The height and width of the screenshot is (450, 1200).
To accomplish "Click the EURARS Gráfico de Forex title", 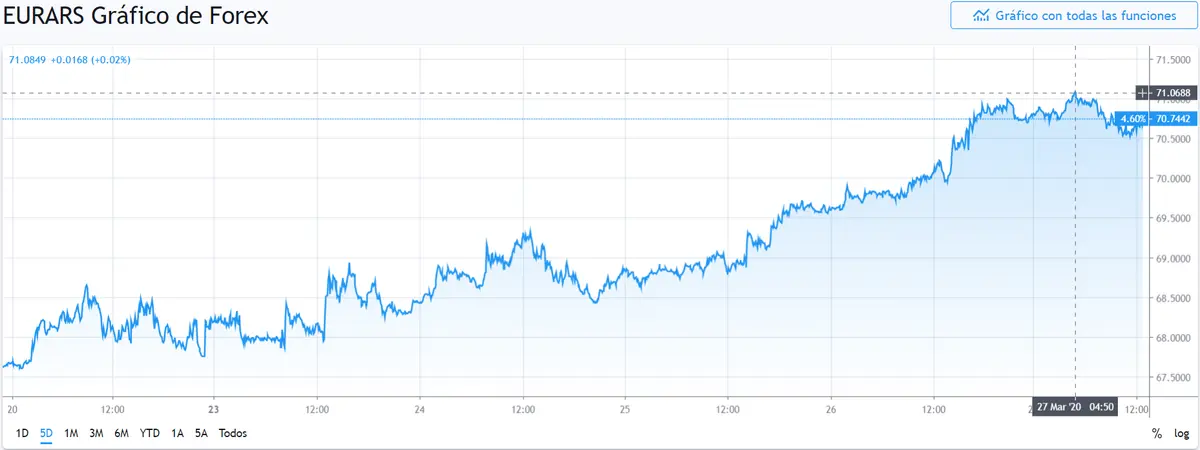I will click(x=136, y=17).
